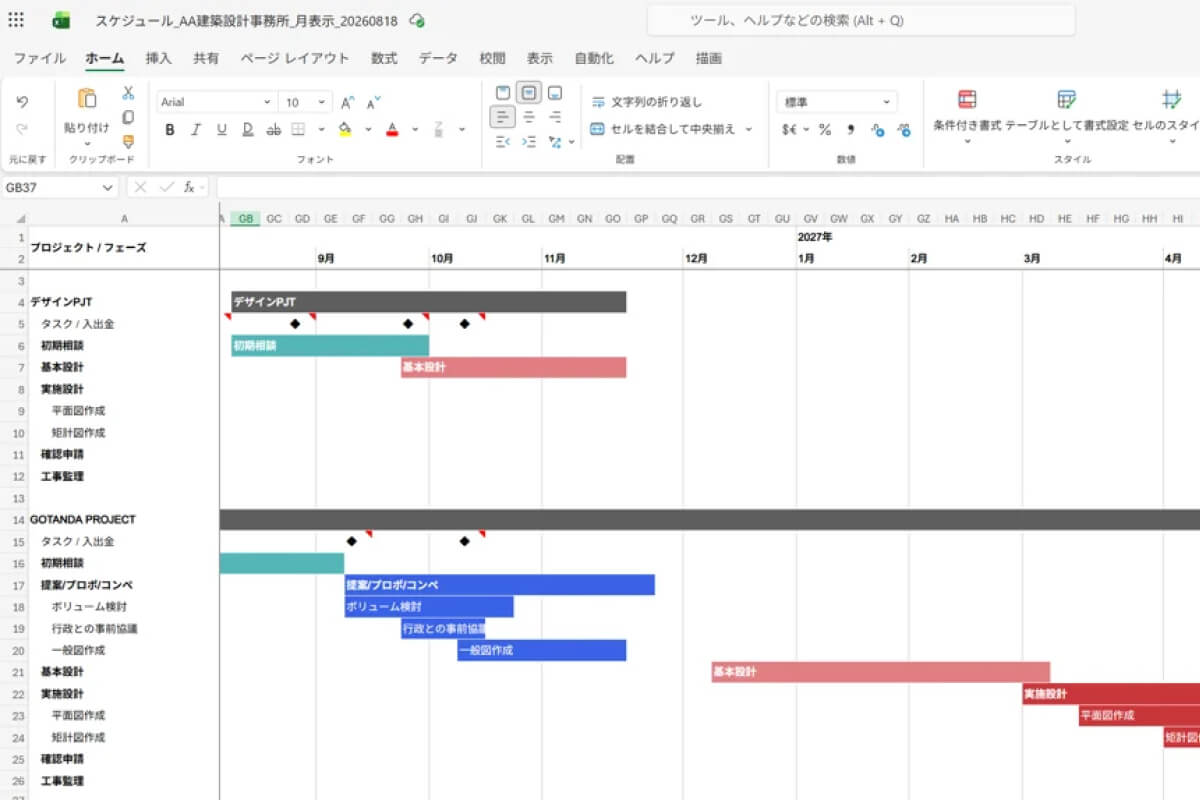Toggle Bold formatting
The height and width of the screenshot is (800, 1200).
coord(170,129)
